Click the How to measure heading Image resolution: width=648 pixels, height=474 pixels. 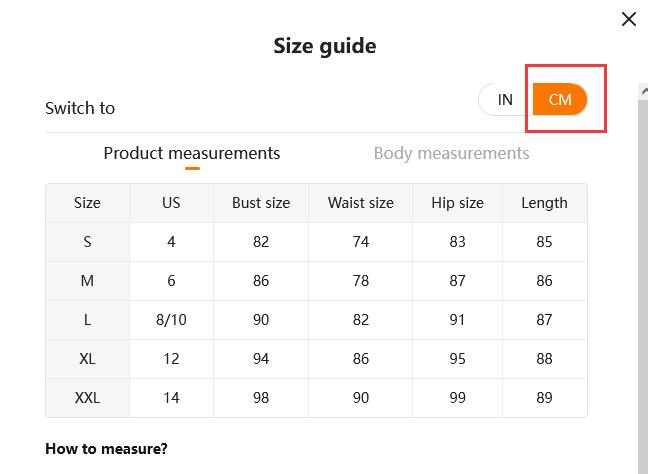106,448
